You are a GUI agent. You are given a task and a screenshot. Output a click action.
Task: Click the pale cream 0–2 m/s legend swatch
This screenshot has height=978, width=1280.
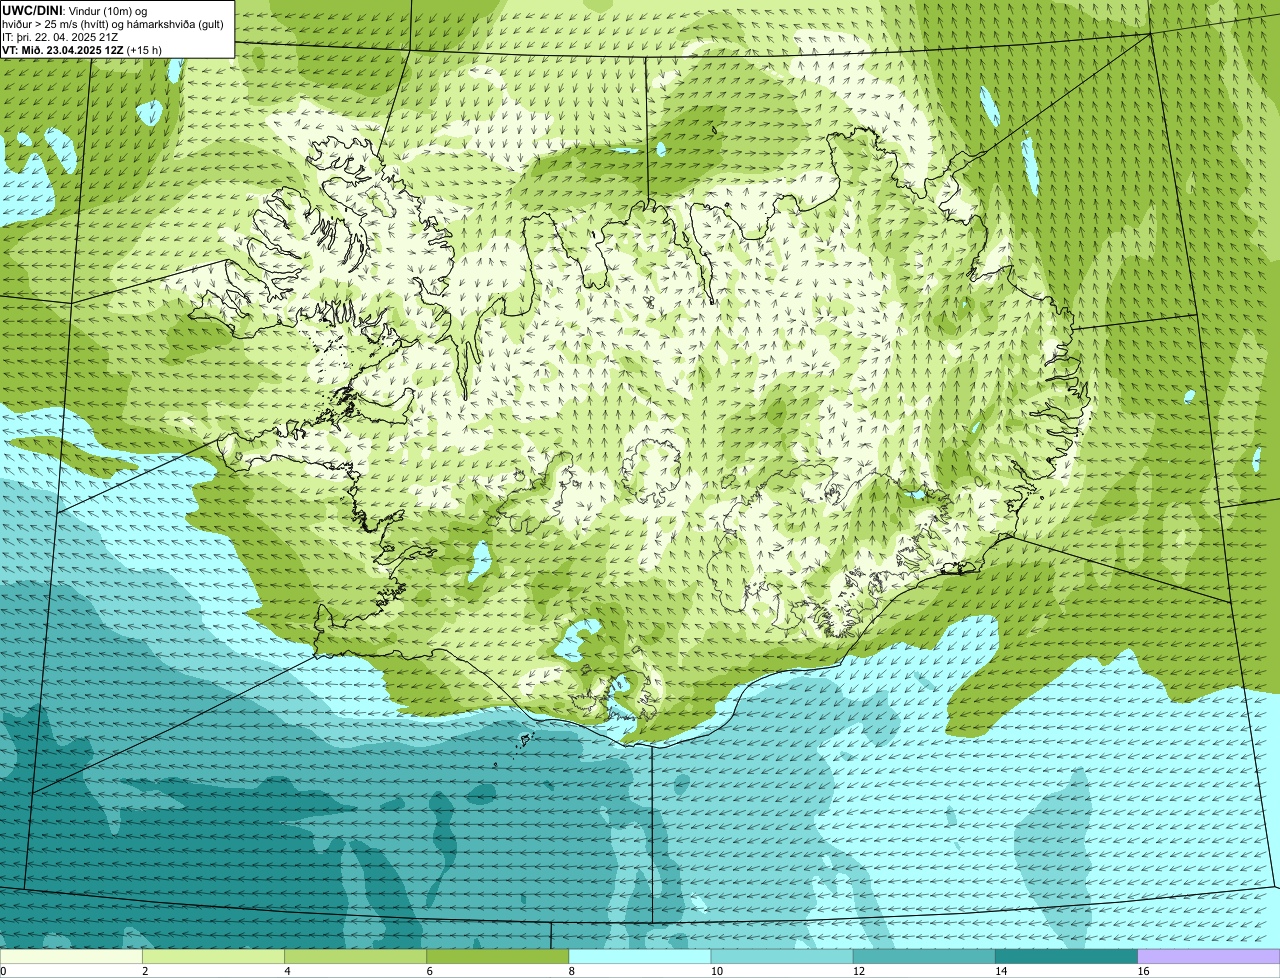click(x=71, y=957)
